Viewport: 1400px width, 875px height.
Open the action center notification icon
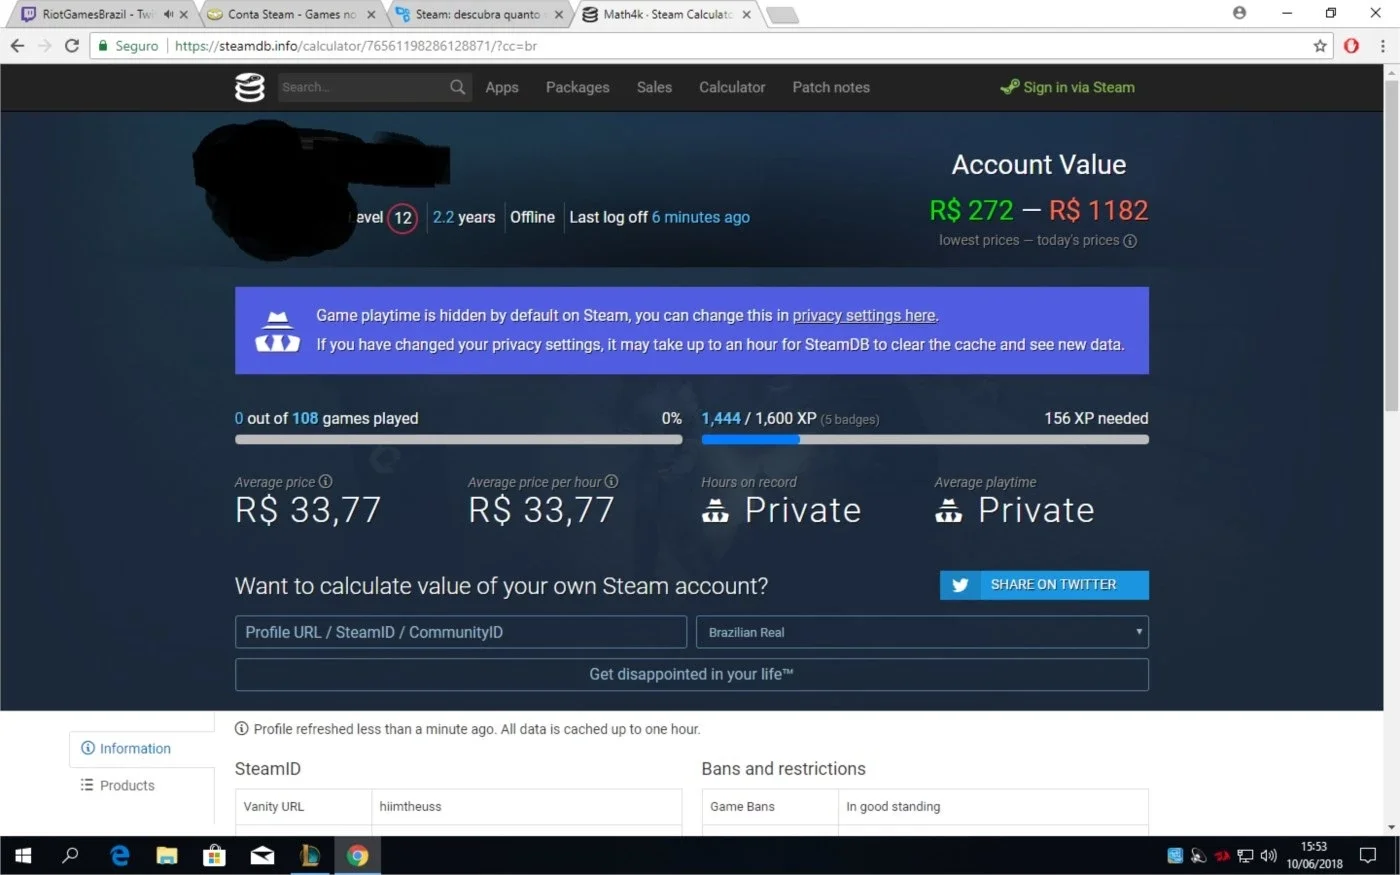tap(1368, 855)
